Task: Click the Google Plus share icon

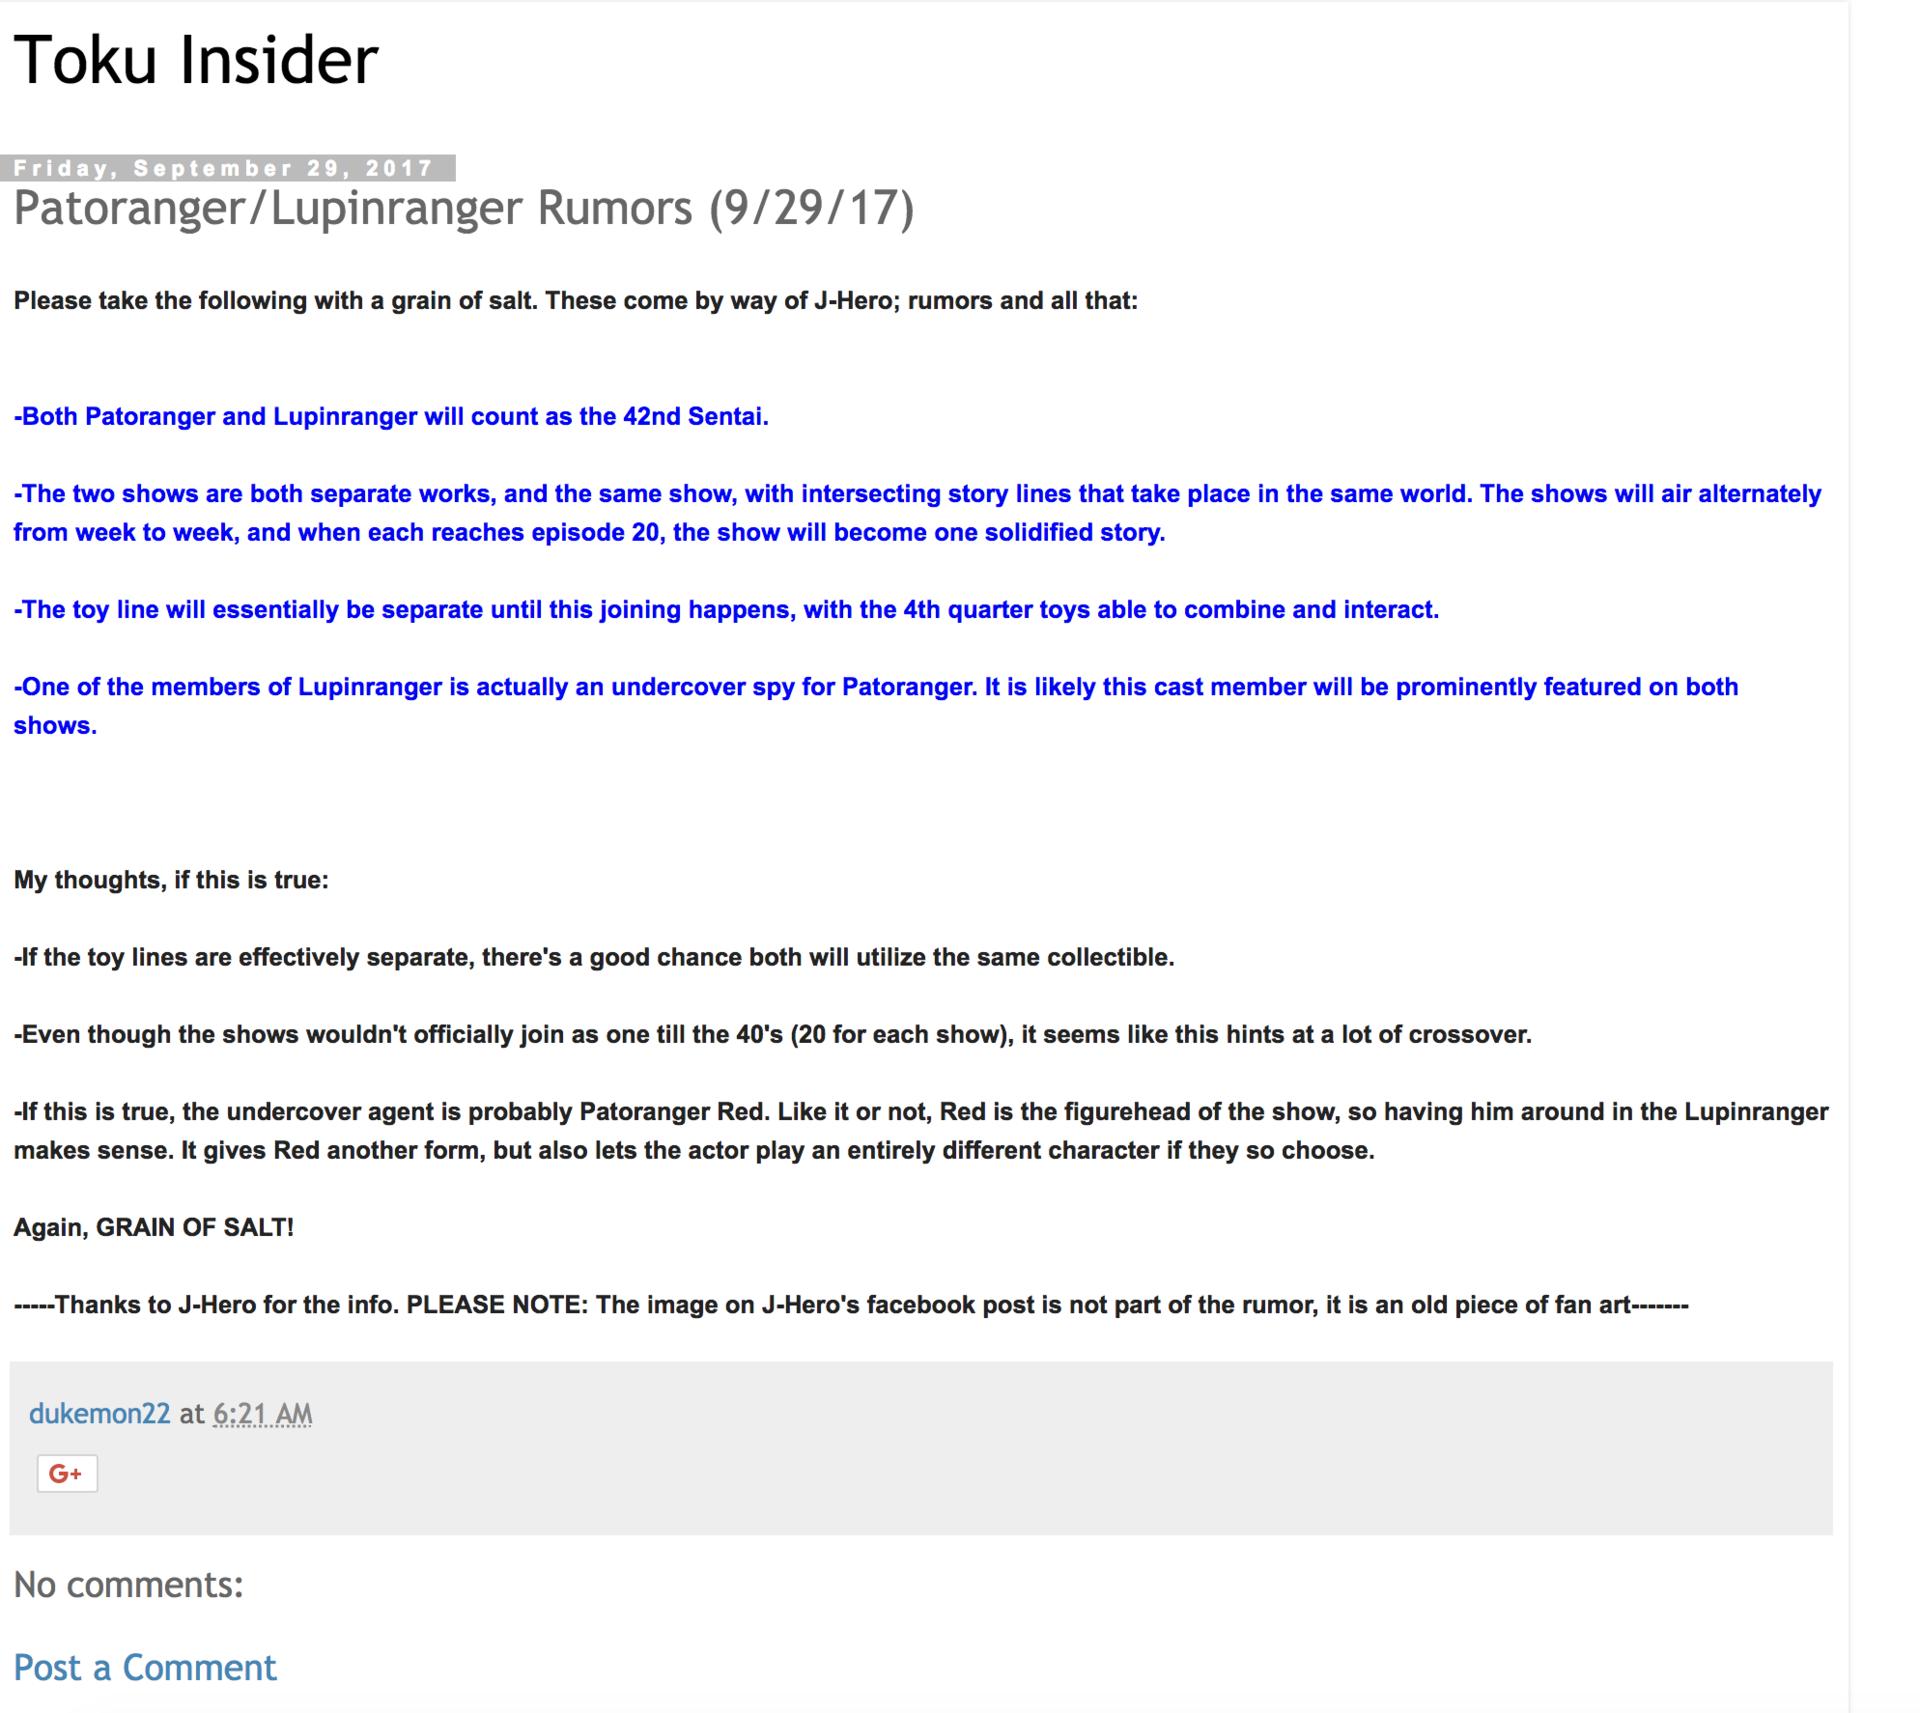Action: 67,1474
